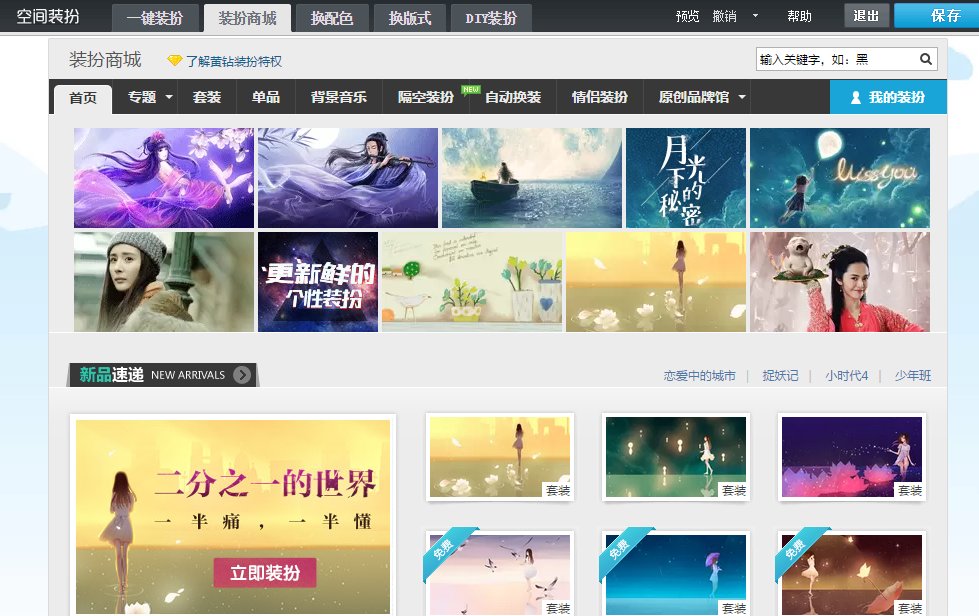This screenshot has width=979, height=616.
Task: Switch to the 一键装扮 tab
Action: (154, 17)
